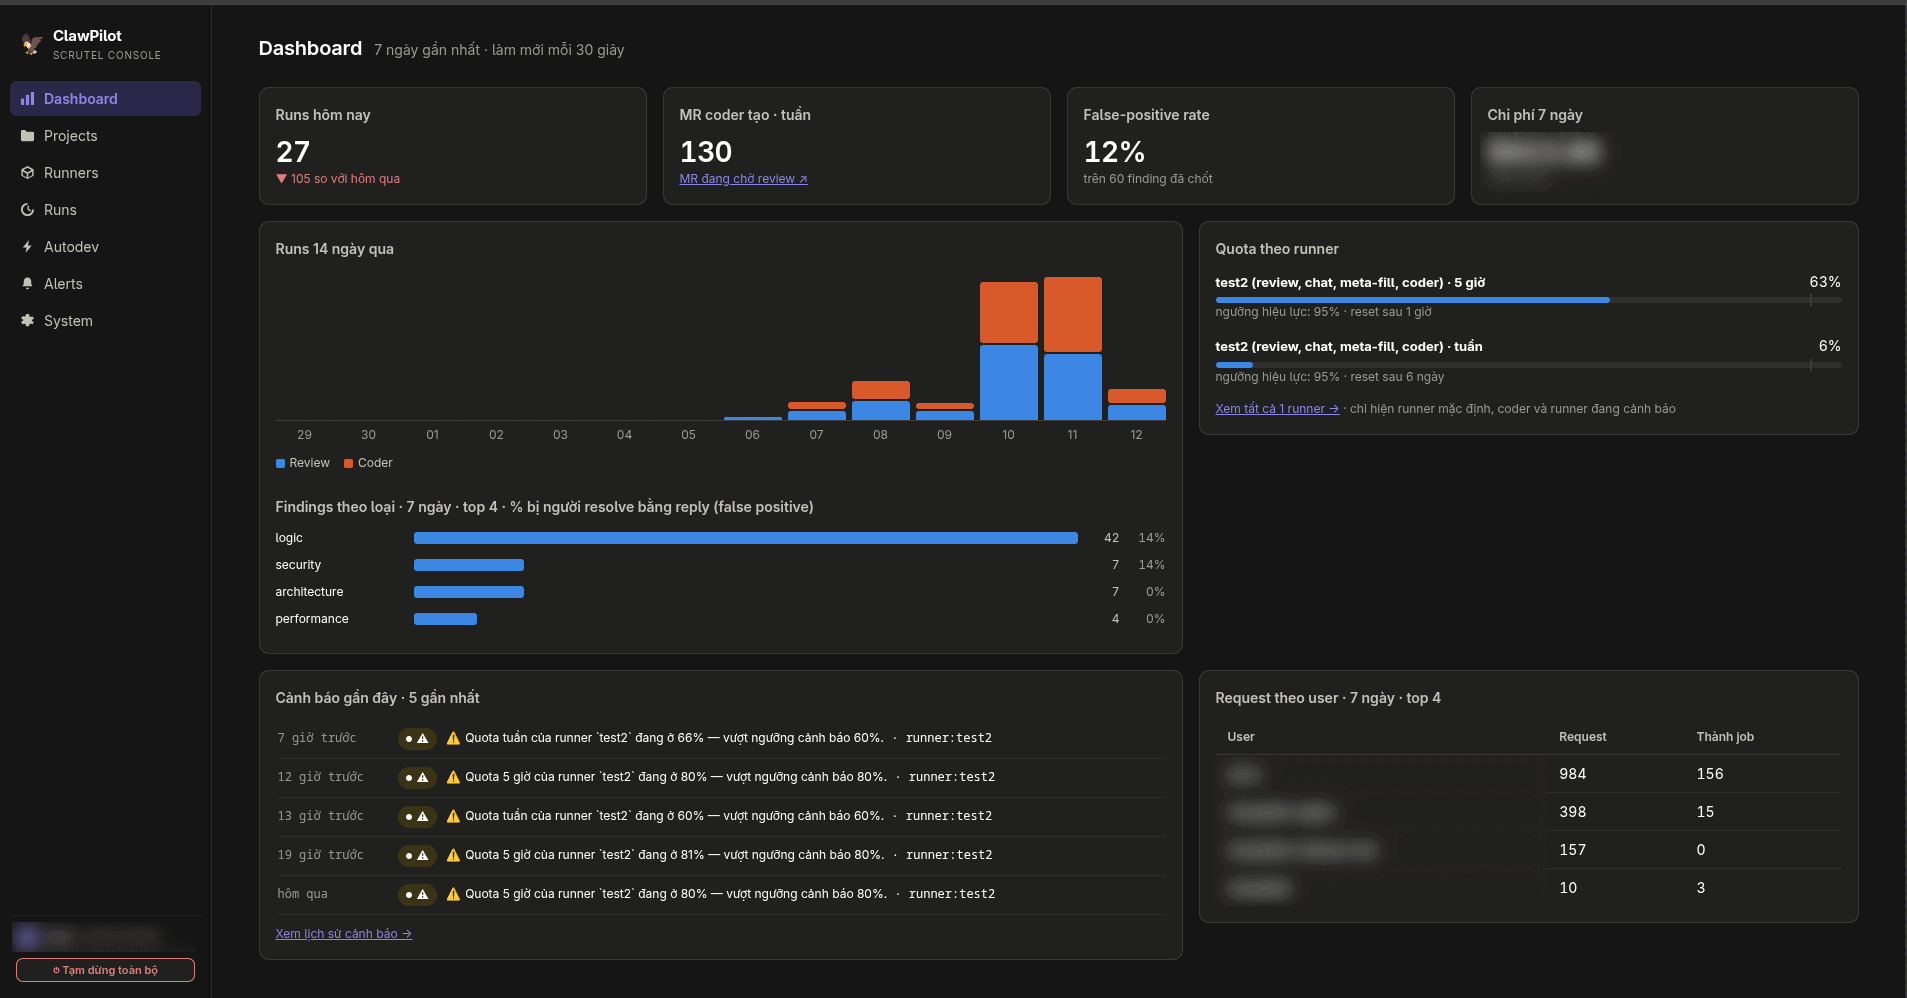The height and width of the screenshot is (998, 1907).
Task: Open the Autodev menu item
Action: pos(105,247)
